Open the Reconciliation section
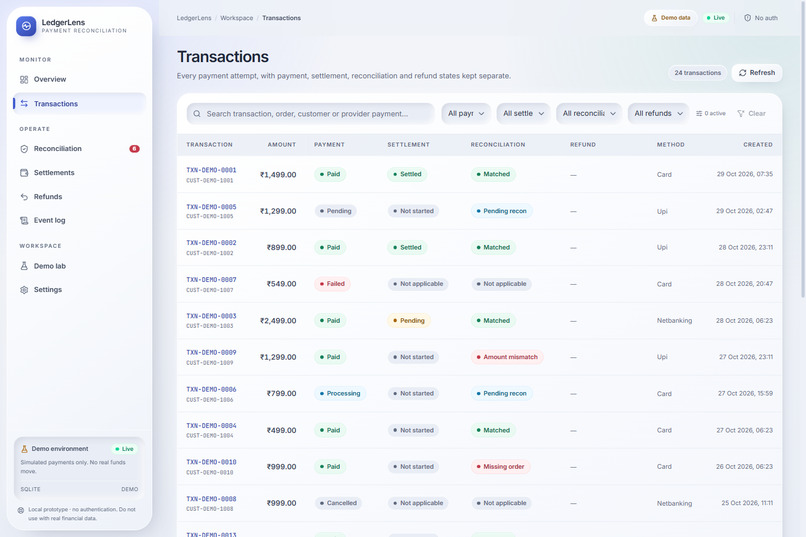This screenshot has width=806, height=537. click(x=80, y=149)
